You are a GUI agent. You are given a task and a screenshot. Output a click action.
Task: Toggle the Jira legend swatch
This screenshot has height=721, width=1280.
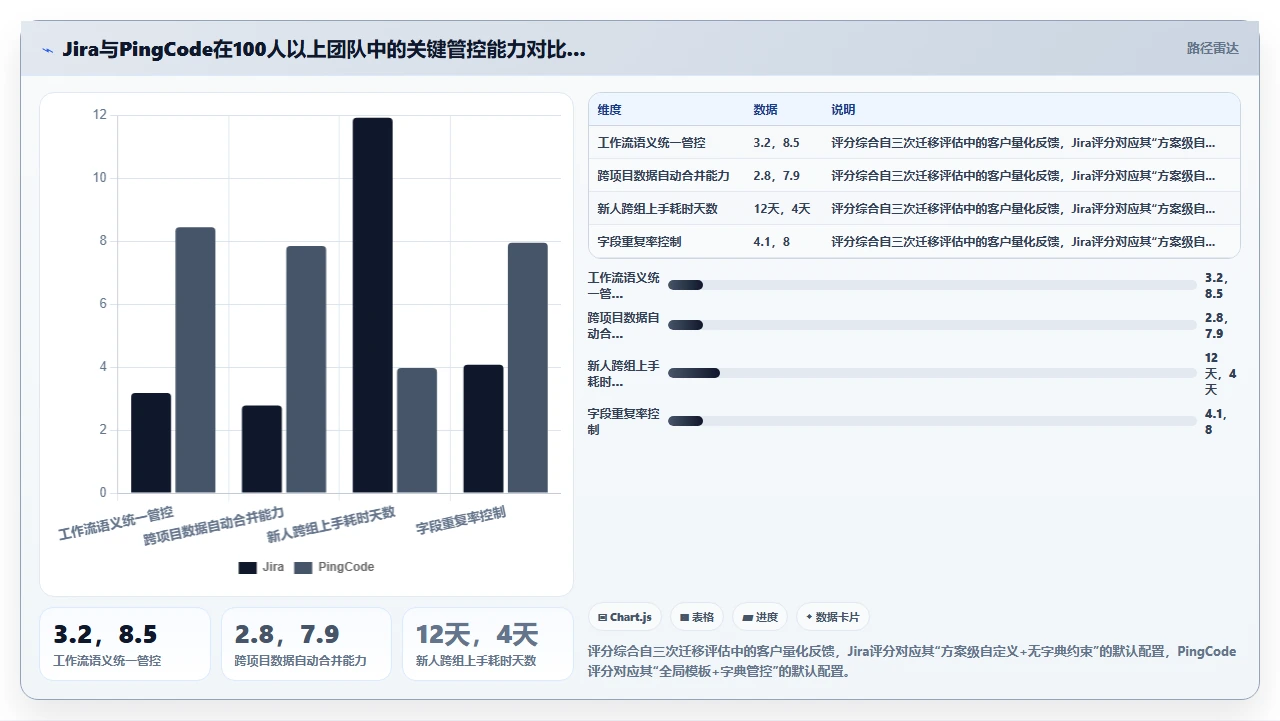[x=247, y=567]
